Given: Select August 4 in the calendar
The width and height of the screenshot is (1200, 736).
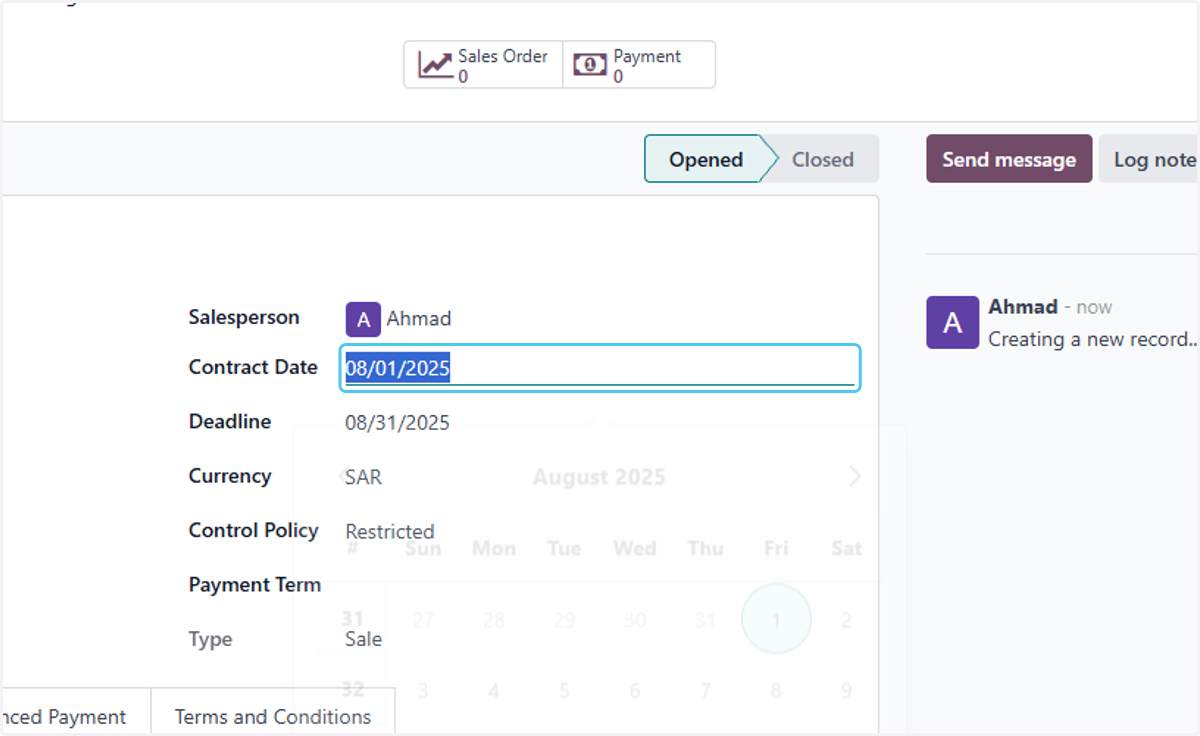Looking at the screenshot, I should (x=494, y=690).
